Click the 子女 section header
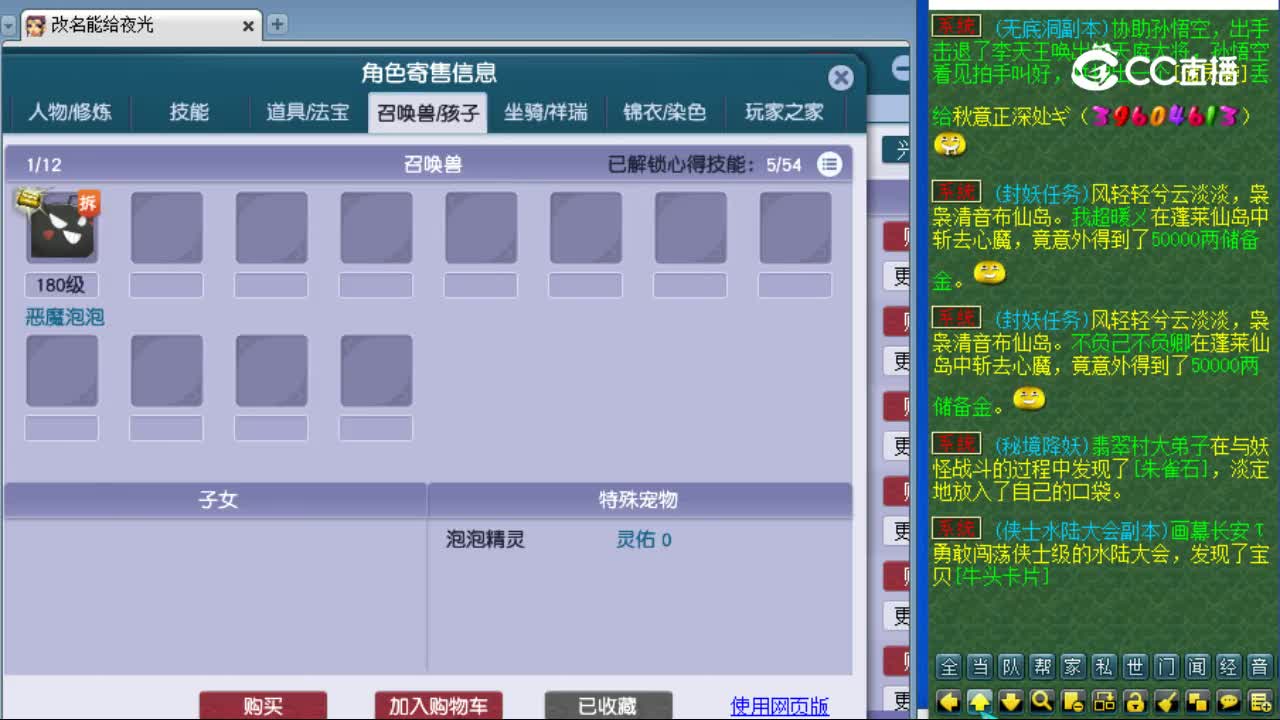This screenshot has height=720, width=1280. pos(217,500)
